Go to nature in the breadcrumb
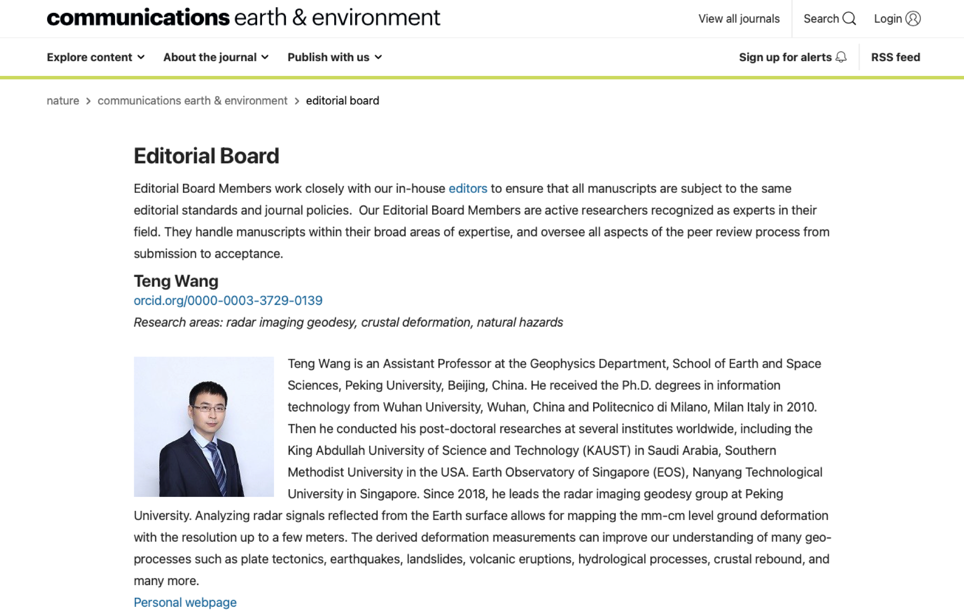The height and width of the screenshot is (611, 964). point(63,101)
